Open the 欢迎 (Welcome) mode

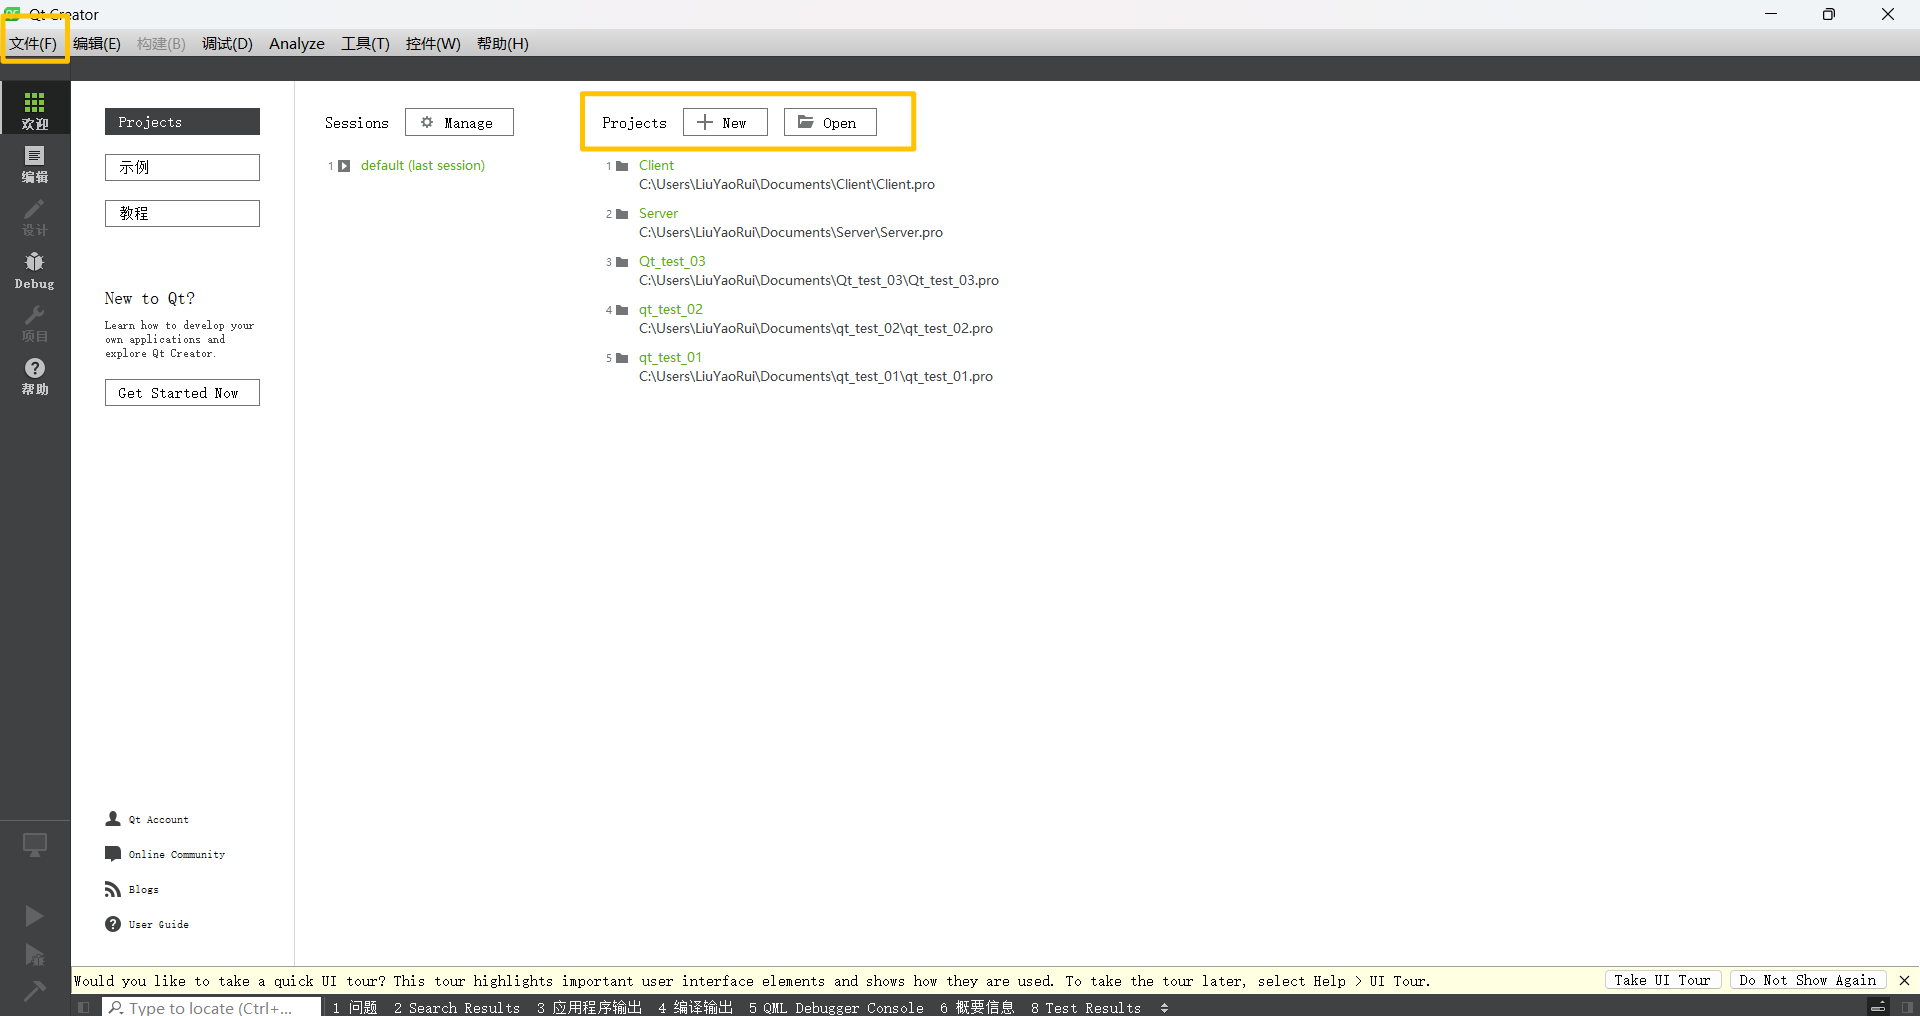tap(35, 109)
